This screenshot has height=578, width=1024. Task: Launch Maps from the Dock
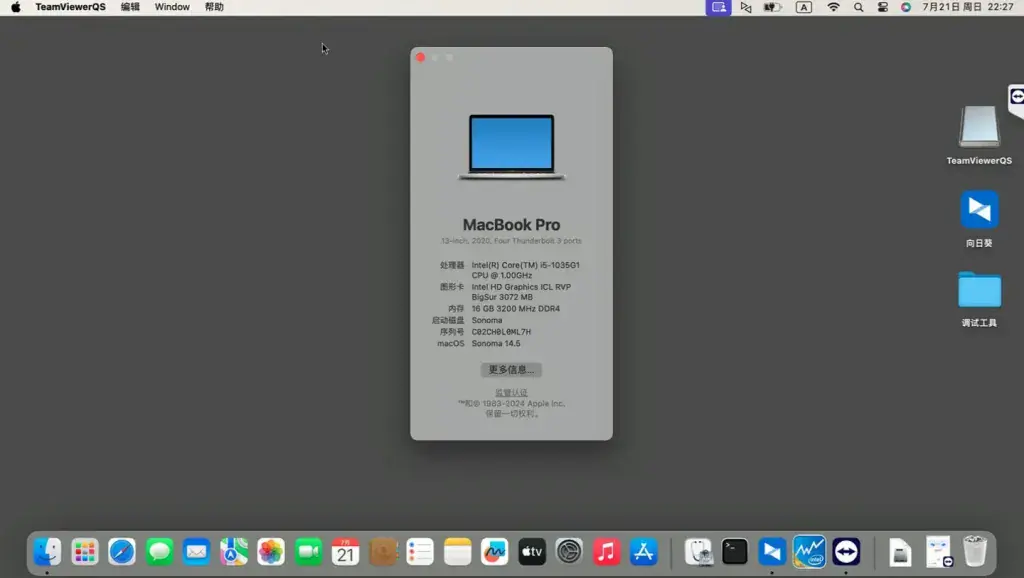tap(234, 552)
